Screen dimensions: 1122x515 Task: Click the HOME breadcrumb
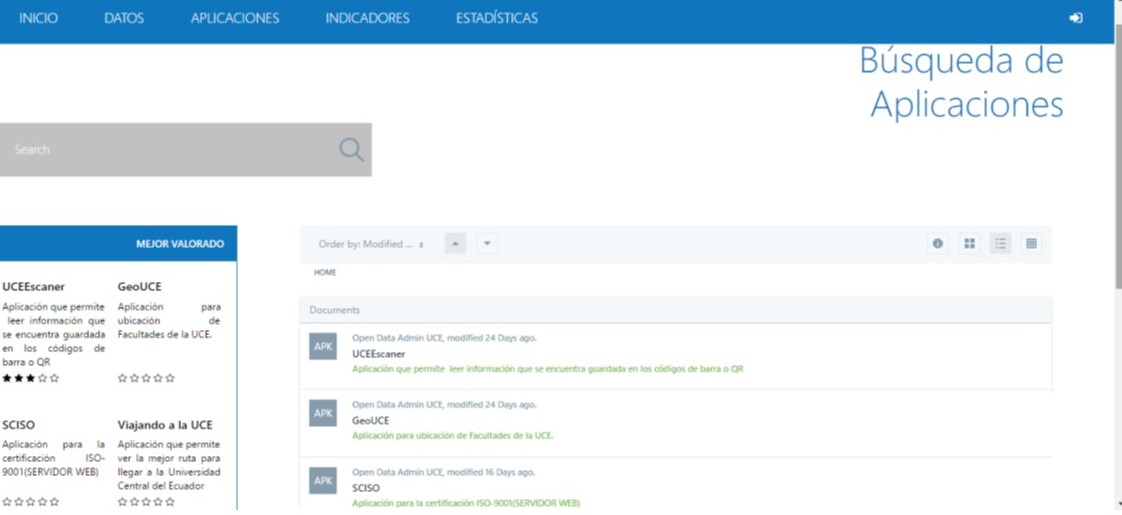click(x=325, y=272)
